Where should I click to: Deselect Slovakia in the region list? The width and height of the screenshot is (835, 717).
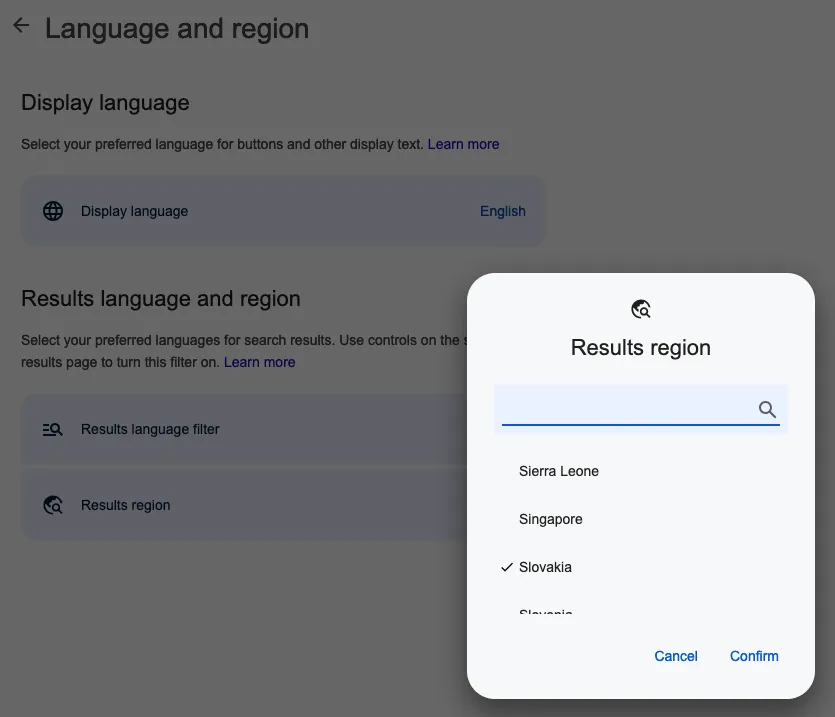[x=545, y=567]
